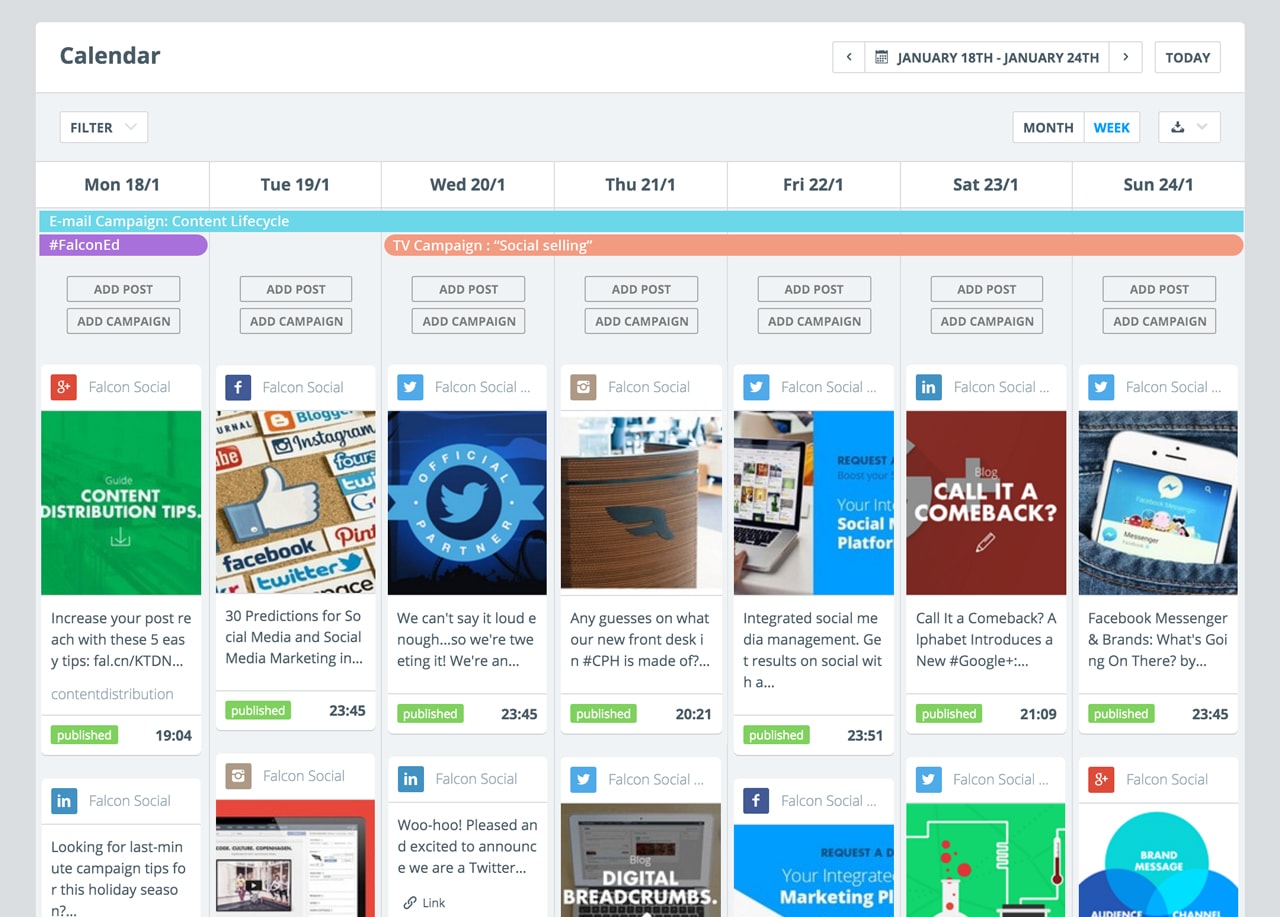
Task: Select the Fri 22/1 column header
Action: pyautogui.click(x=814, y=184)
